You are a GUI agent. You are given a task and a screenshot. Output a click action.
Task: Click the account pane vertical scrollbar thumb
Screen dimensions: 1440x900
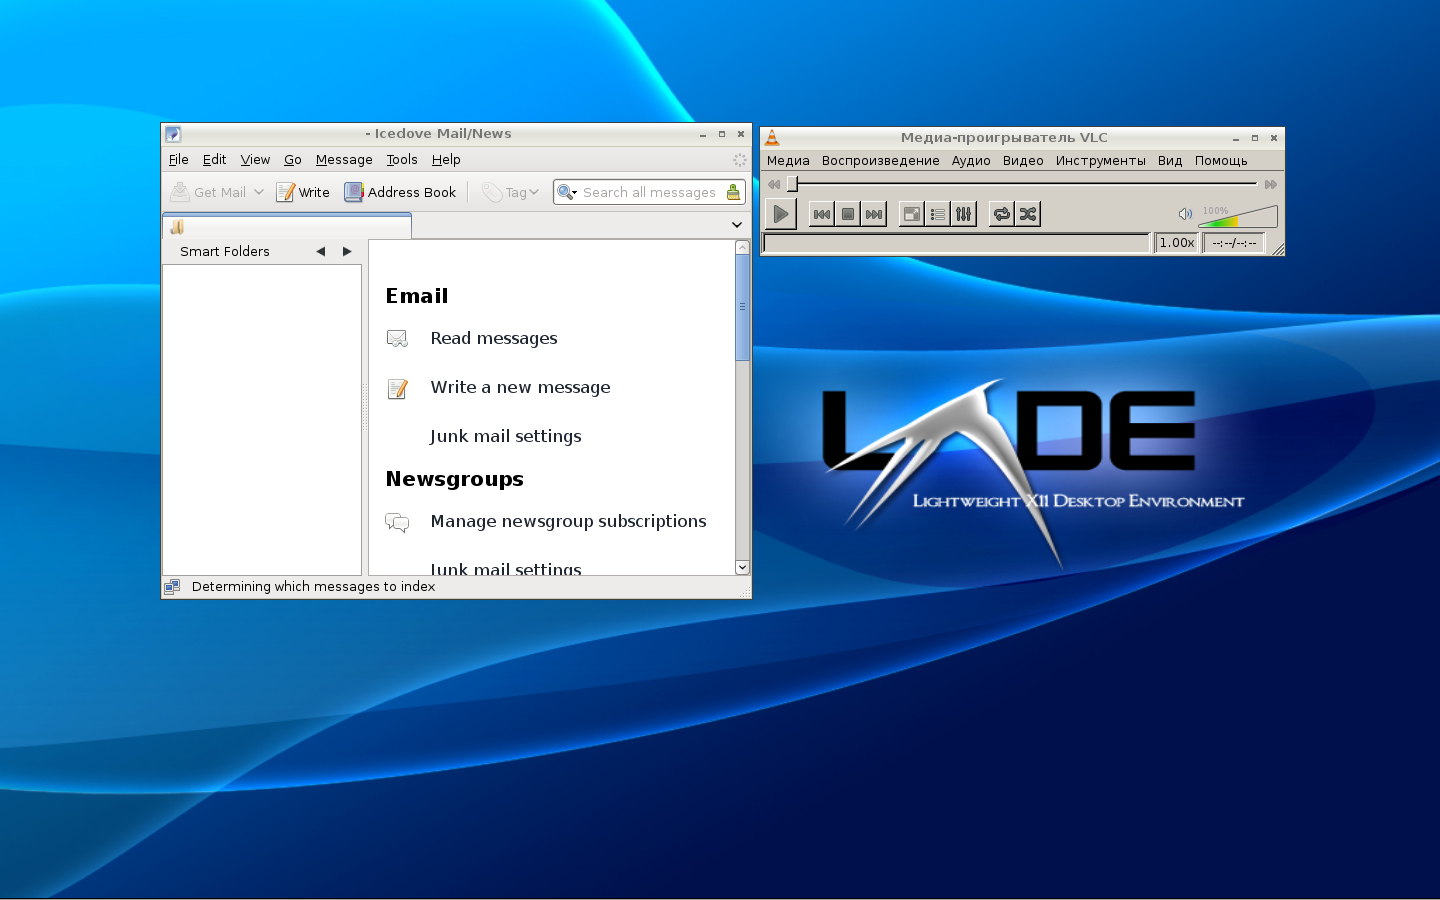[742, 307]
